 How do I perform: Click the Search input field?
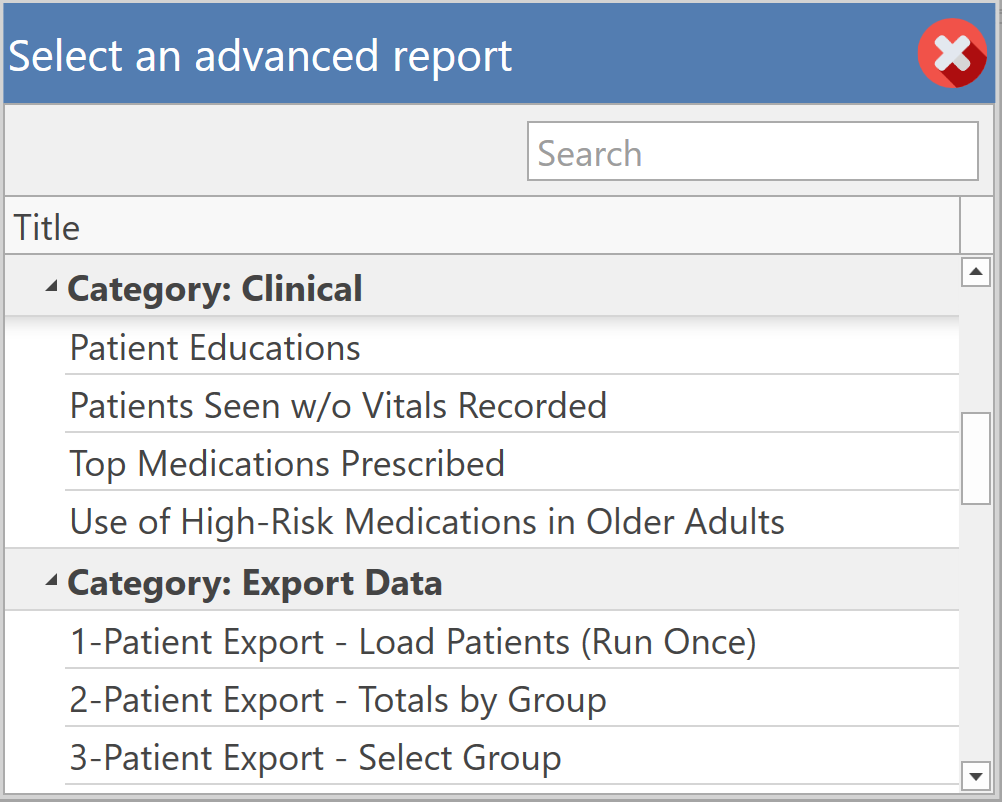click(752, 152)
